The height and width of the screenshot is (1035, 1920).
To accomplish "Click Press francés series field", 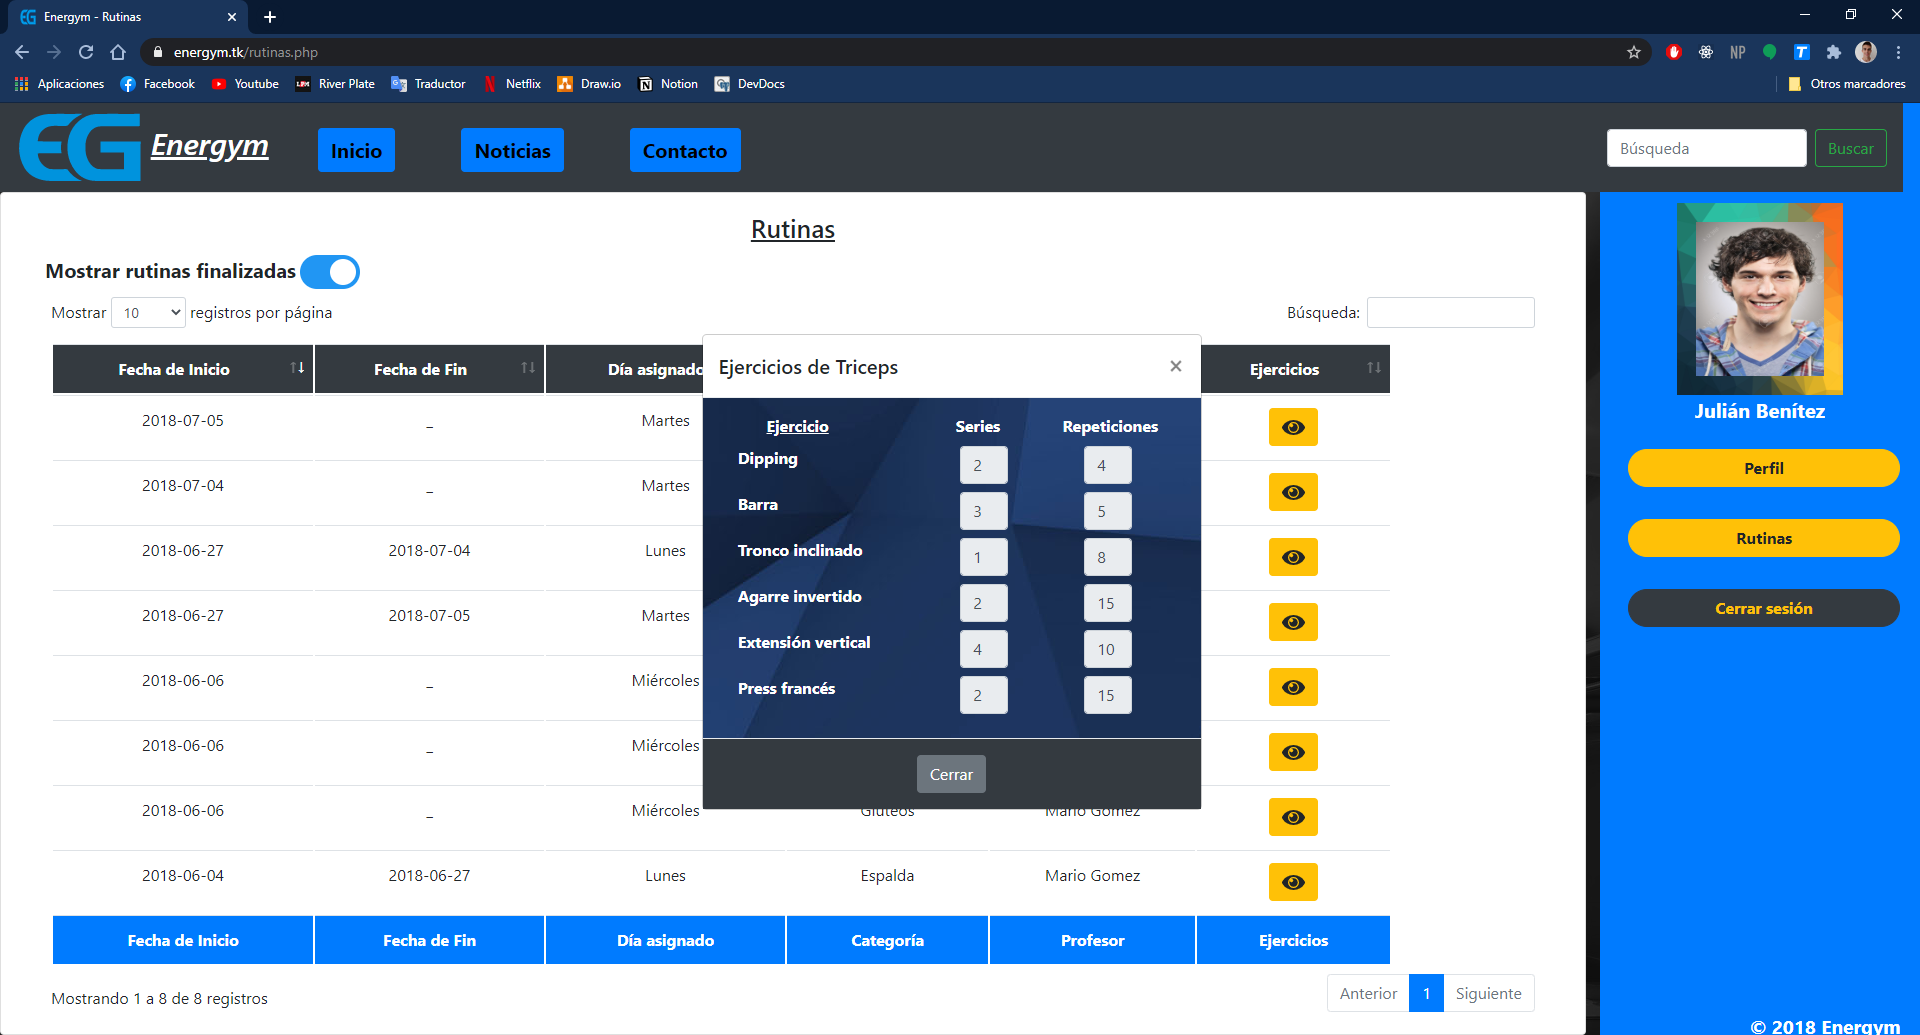I will 983,695.
